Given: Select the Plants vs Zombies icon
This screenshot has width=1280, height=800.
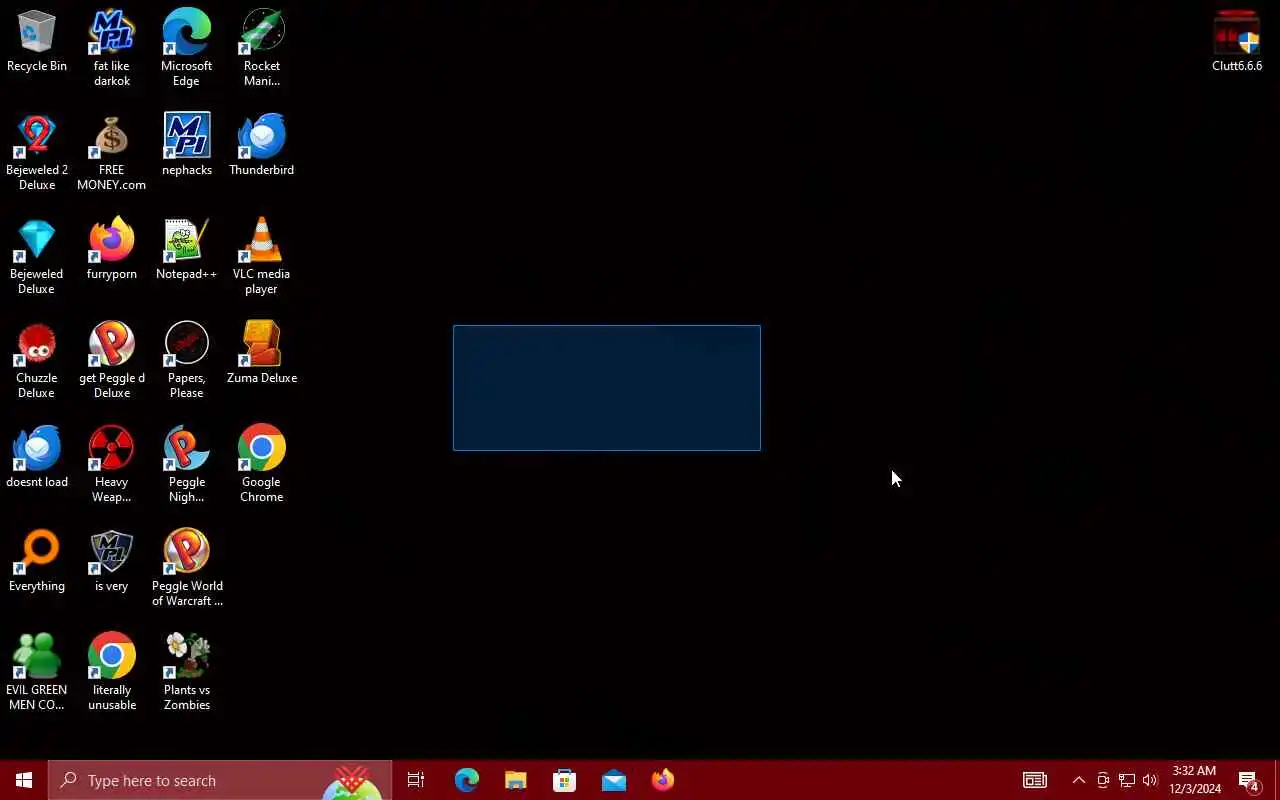Looking at the screenshot, I should coord(187,672).
